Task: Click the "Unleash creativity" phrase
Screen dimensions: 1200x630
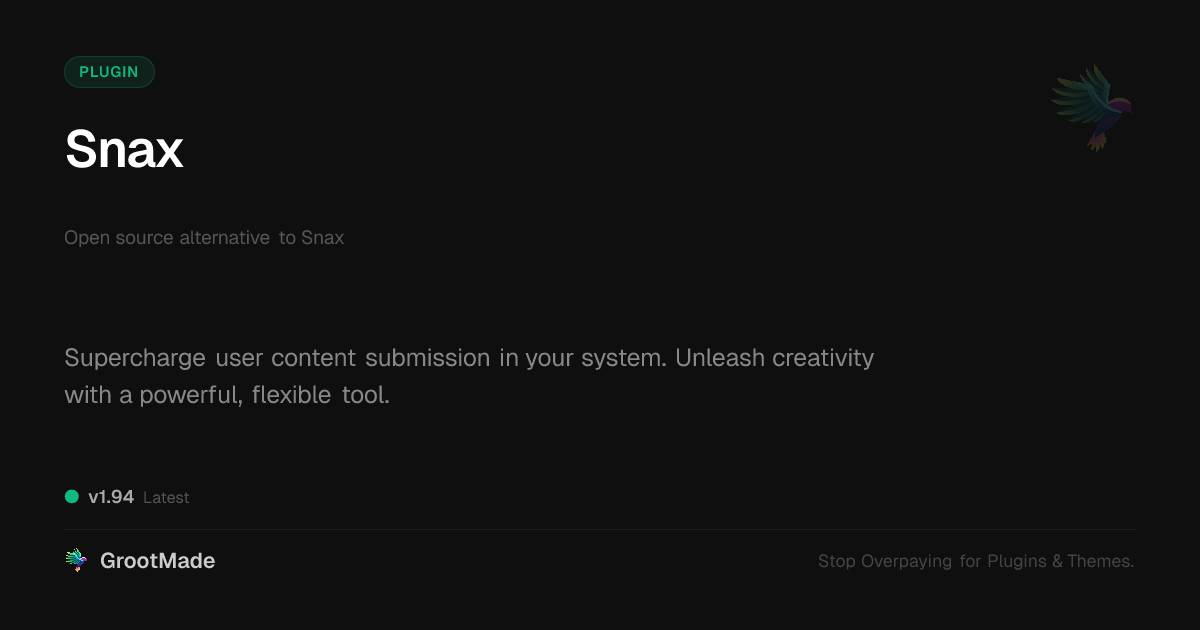Action: click(x=774, y=358)
